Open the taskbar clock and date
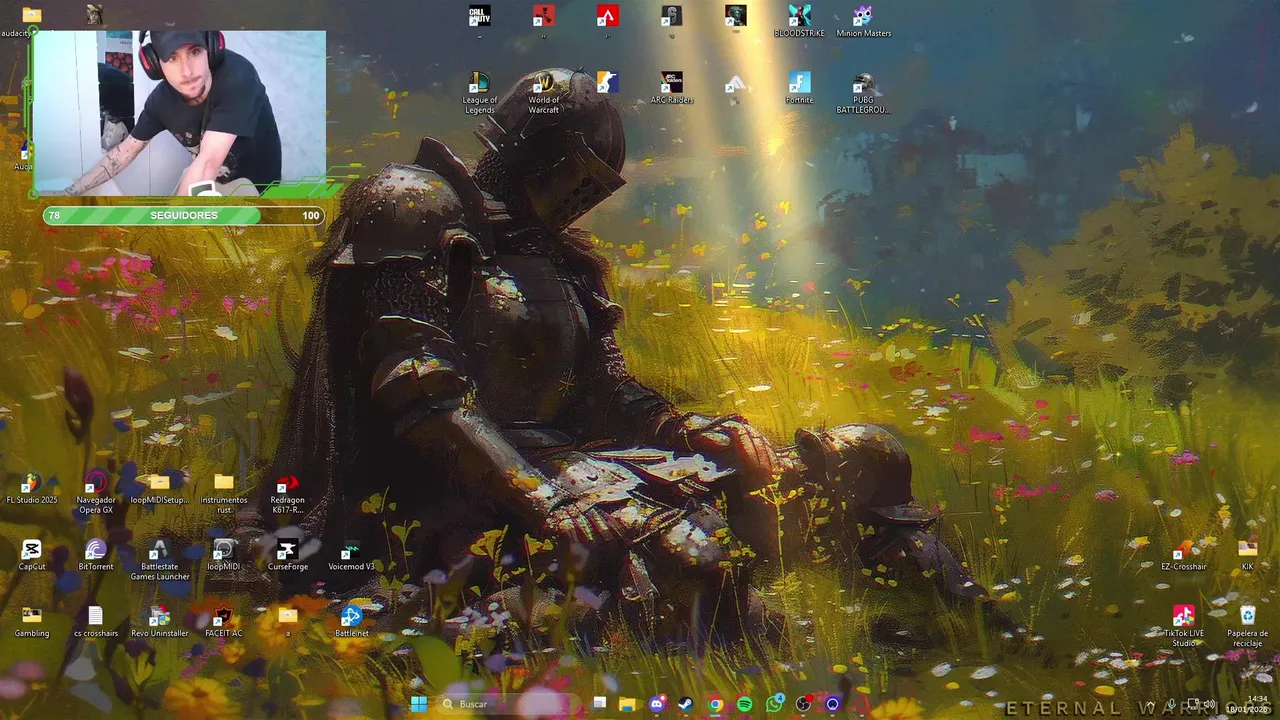 pos(1247,704)
